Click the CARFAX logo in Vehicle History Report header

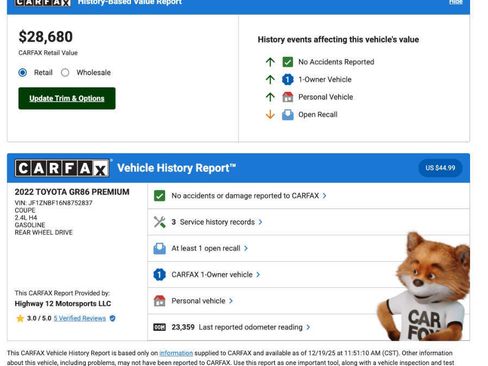click(x=62, y=168)
